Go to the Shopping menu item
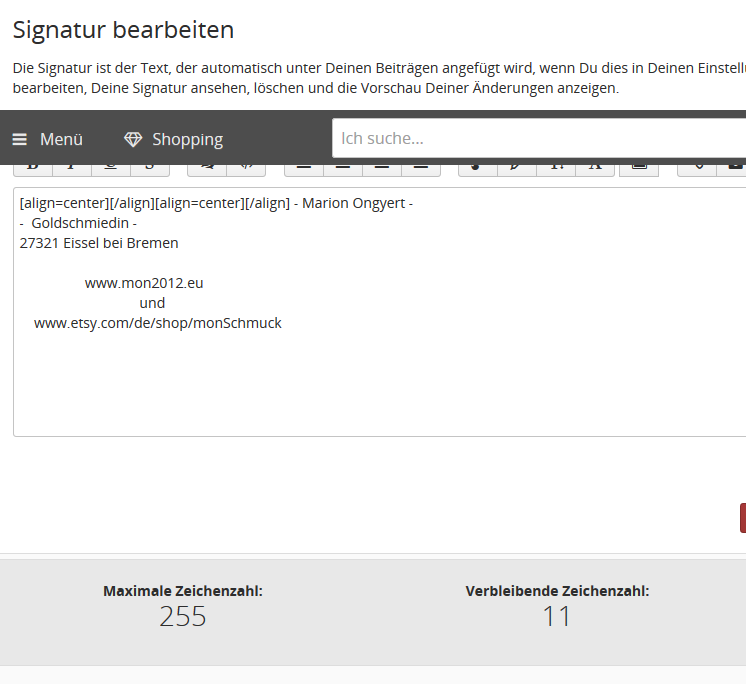 point(187,139)
